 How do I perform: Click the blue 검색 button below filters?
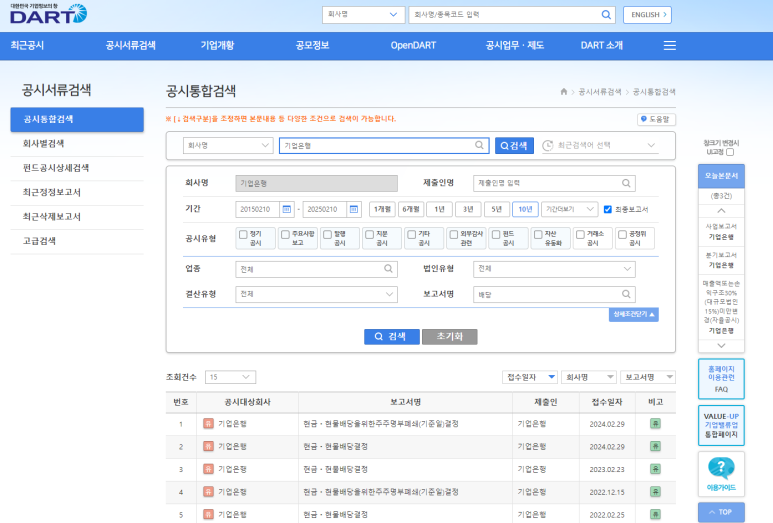click(x=392, y=337)
